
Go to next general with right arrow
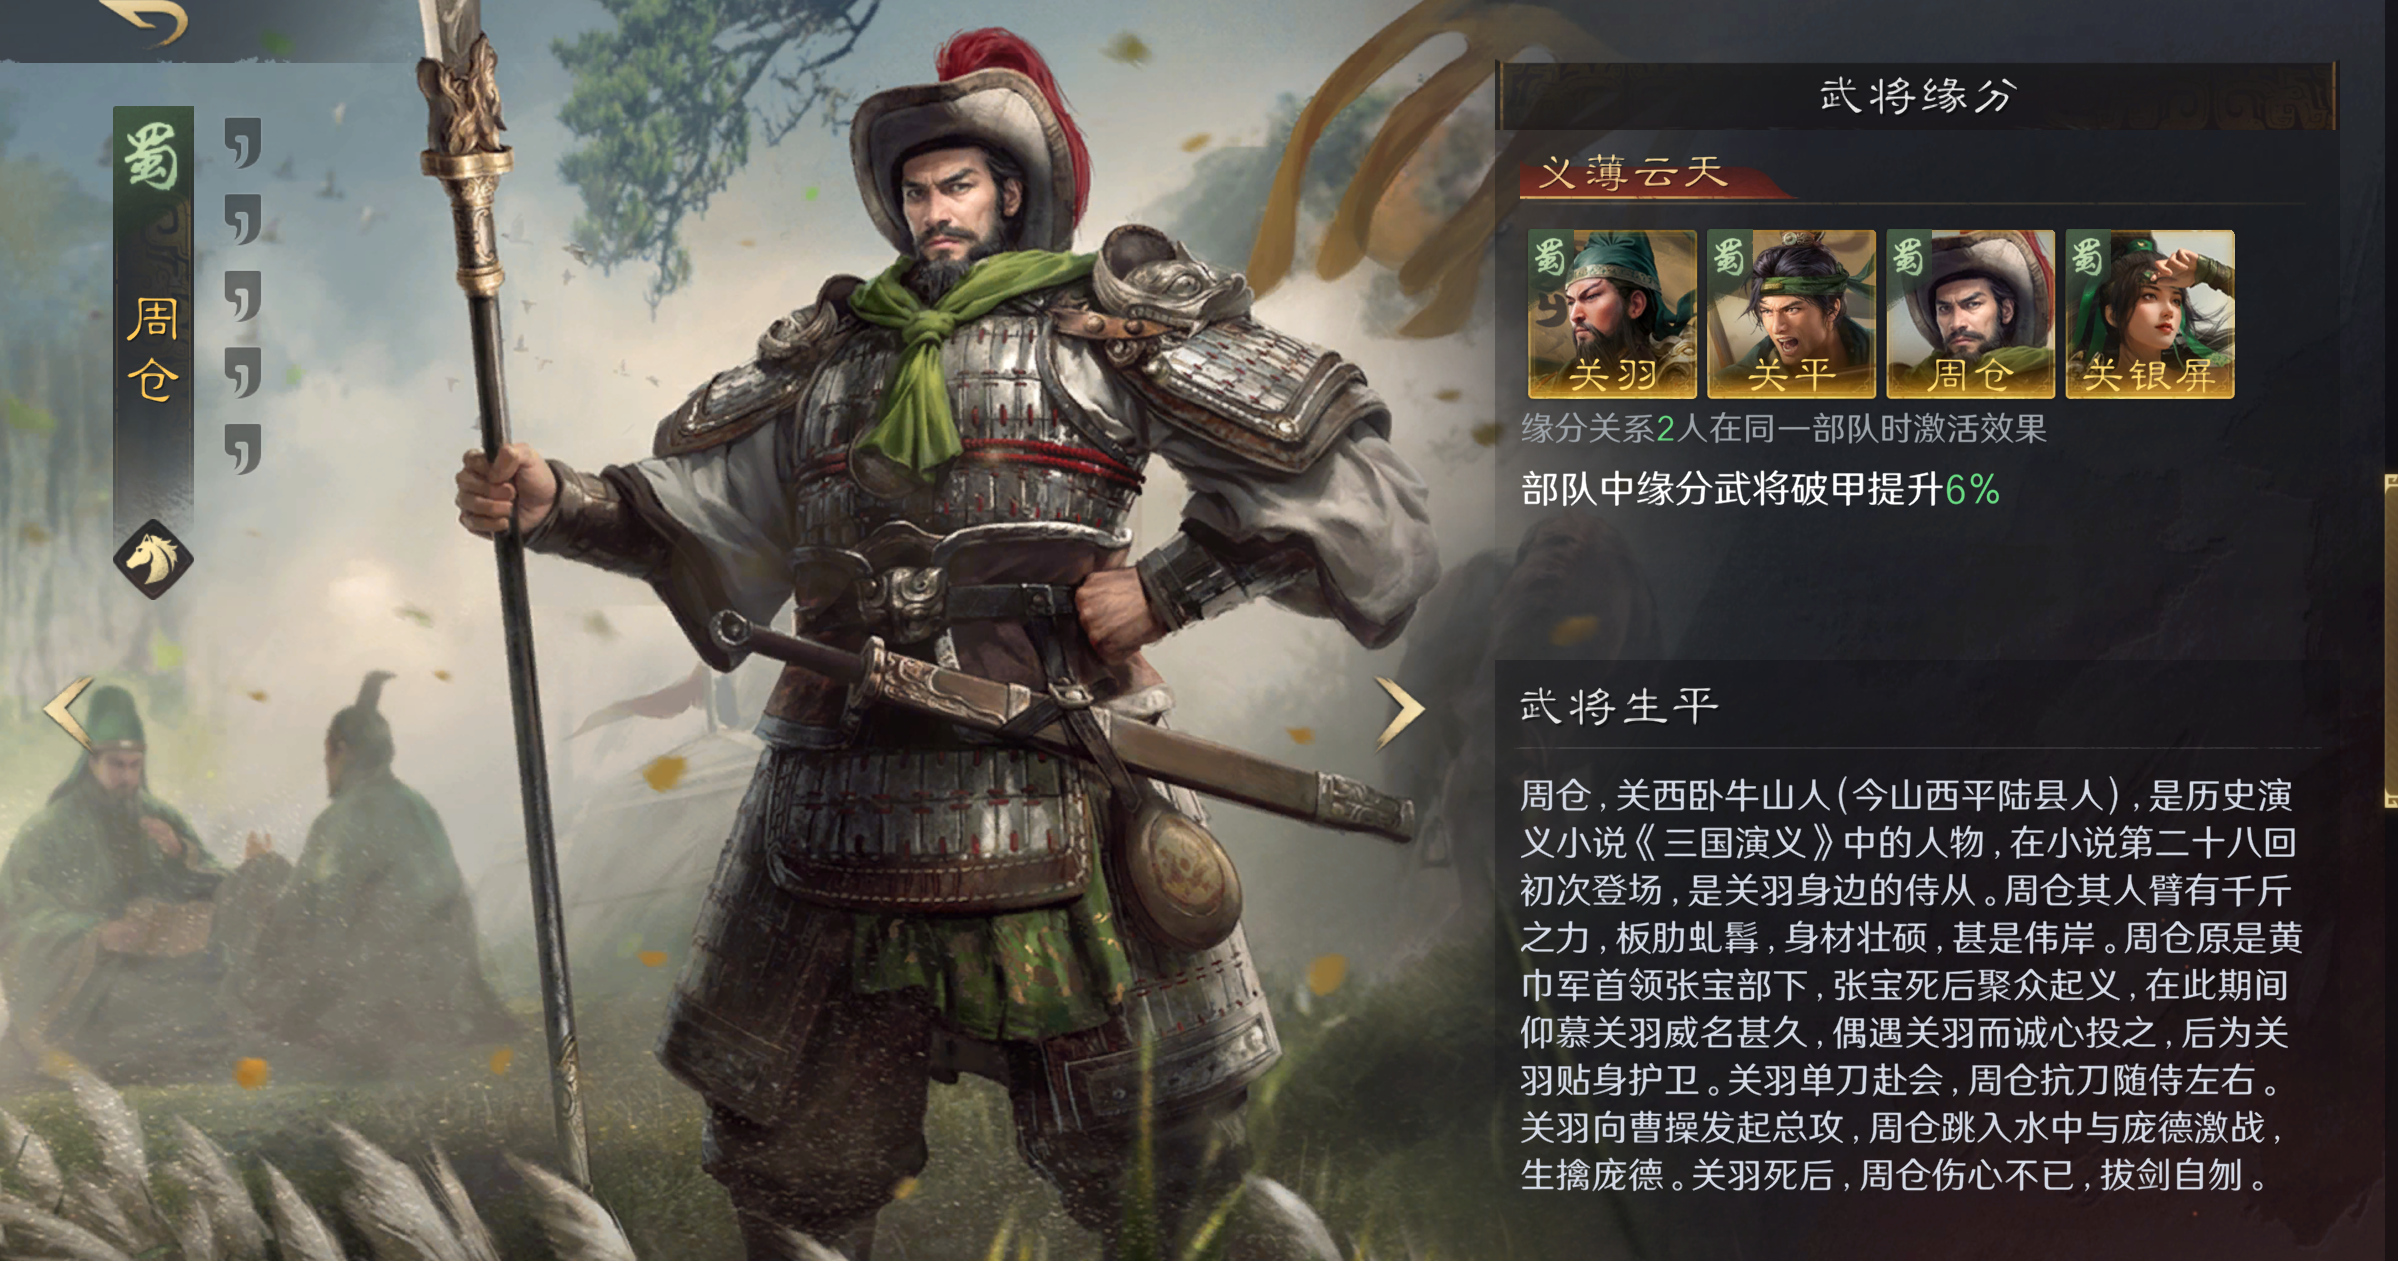tap(1400, 712)
